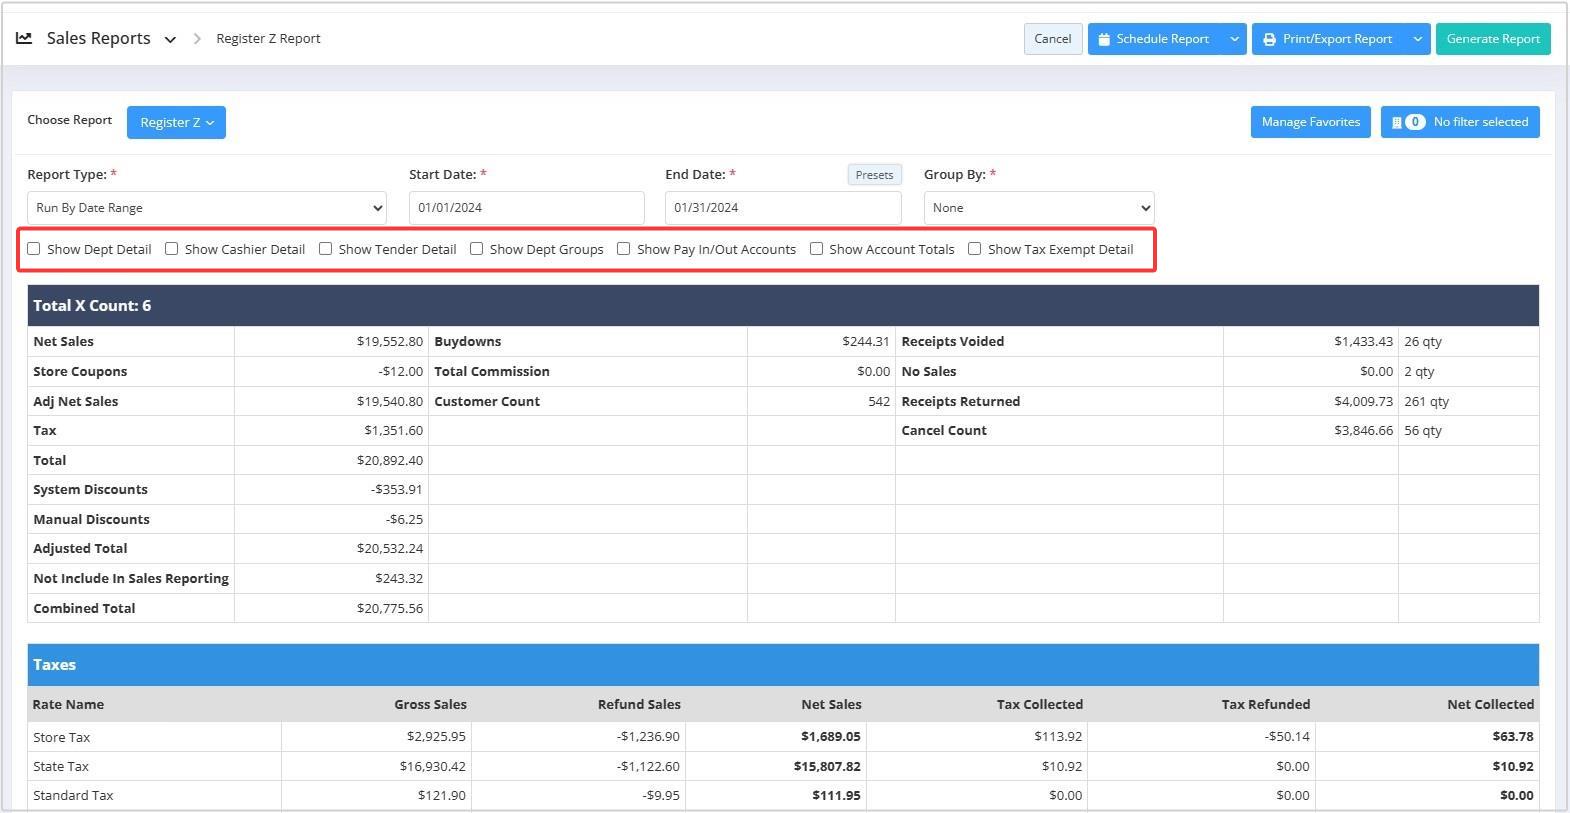The width and height of the screenshot is (1570, 813).
Task: Open the Schedule Report dropdown arrow
Action: point(1234,39)
